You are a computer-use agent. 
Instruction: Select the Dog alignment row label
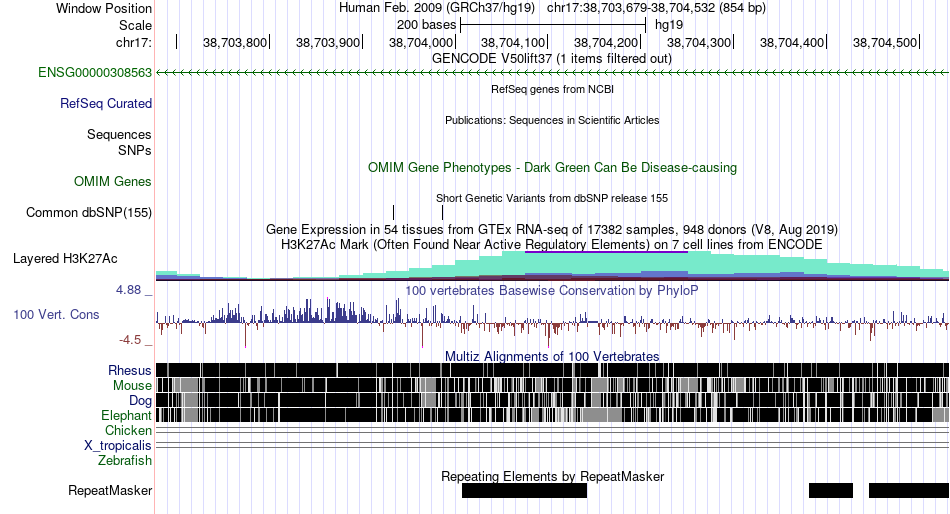click(140, 401)
